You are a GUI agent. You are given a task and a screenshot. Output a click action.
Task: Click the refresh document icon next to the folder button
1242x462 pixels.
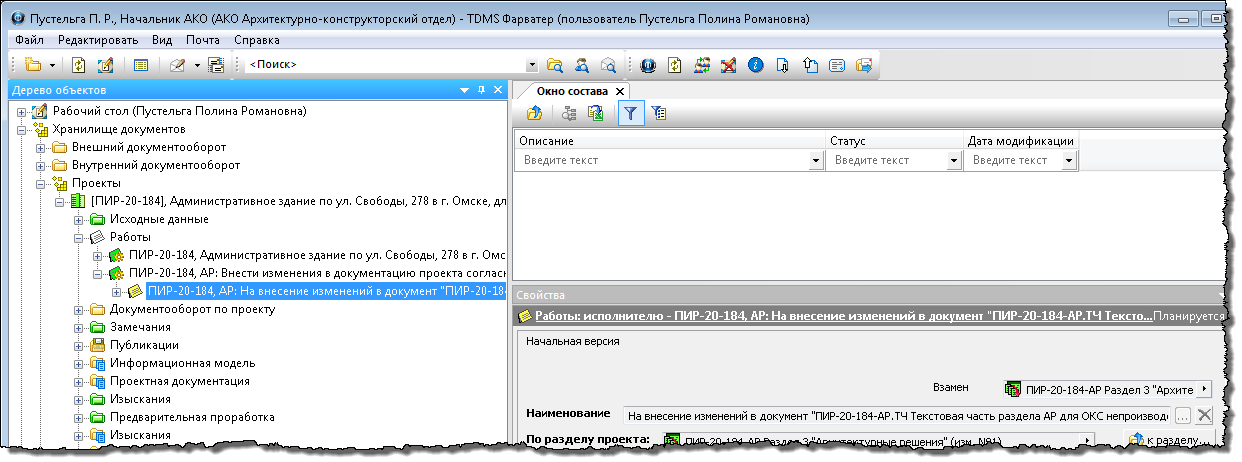[x=78, y=65]
